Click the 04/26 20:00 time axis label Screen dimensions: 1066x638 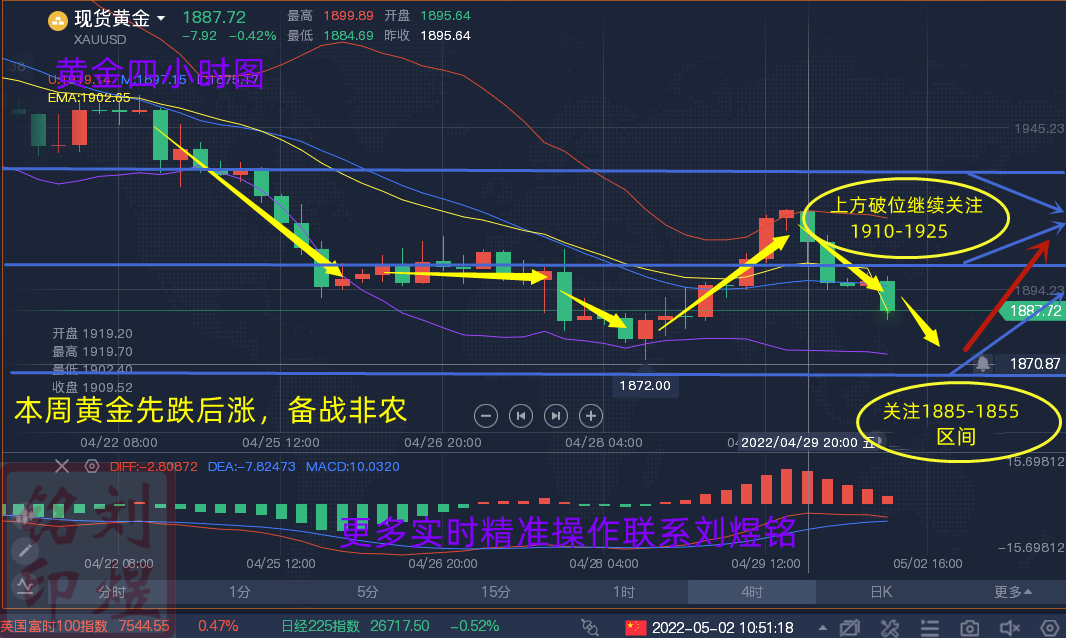tap(443, 442)
